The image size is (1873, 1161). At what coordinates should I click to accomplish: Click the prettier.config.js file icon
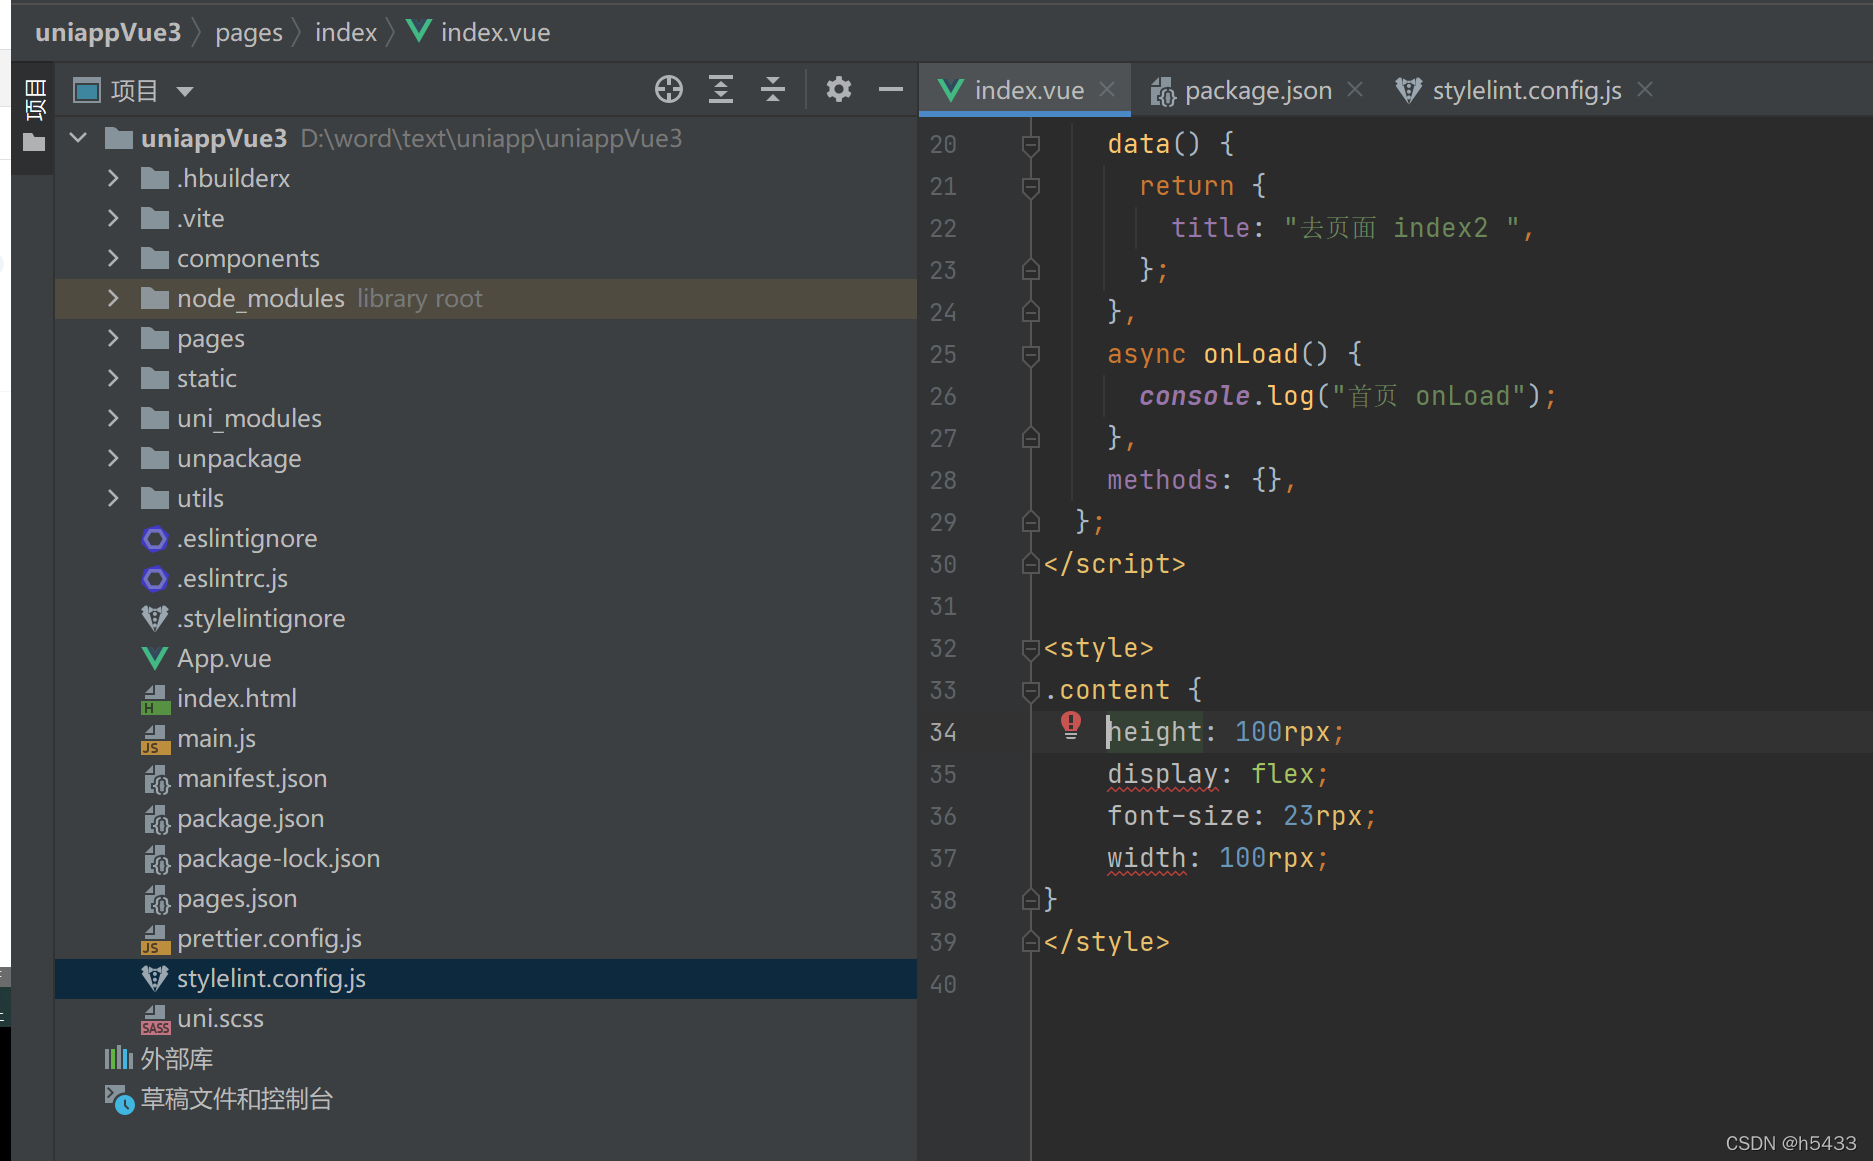click(155, 939)
